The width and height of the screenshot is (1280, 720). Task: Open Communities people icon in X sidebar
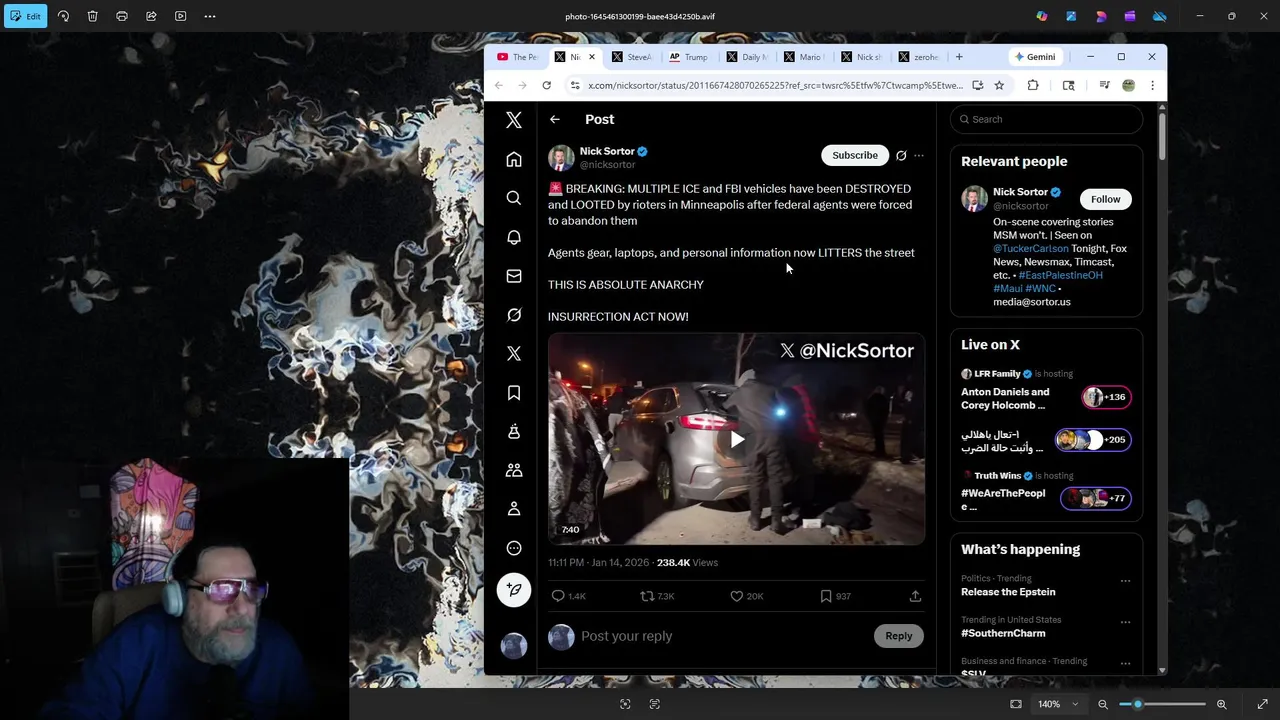tap(514, 470)
